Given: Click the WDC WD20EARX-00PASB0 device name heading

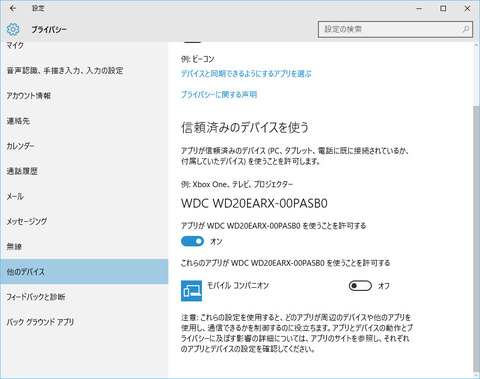Looking at the screenshot, I should coord(254,203).
